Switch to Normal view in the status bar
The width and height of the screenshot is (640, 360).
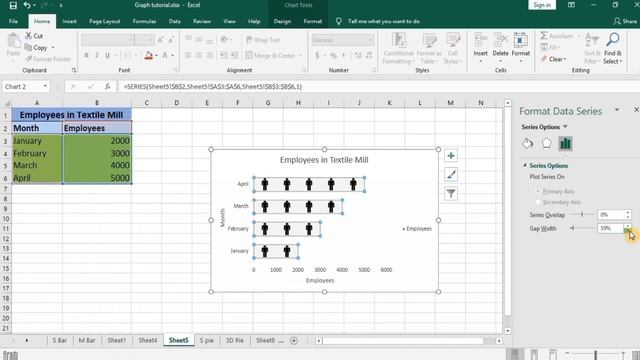pos(515,354)
